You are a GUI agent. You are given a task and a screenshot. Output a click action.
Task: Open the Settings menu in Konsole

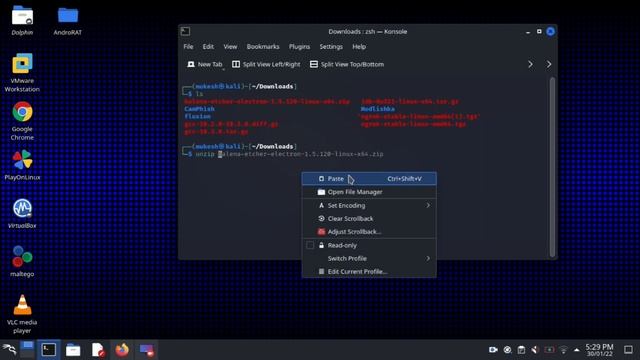[331, 47]
